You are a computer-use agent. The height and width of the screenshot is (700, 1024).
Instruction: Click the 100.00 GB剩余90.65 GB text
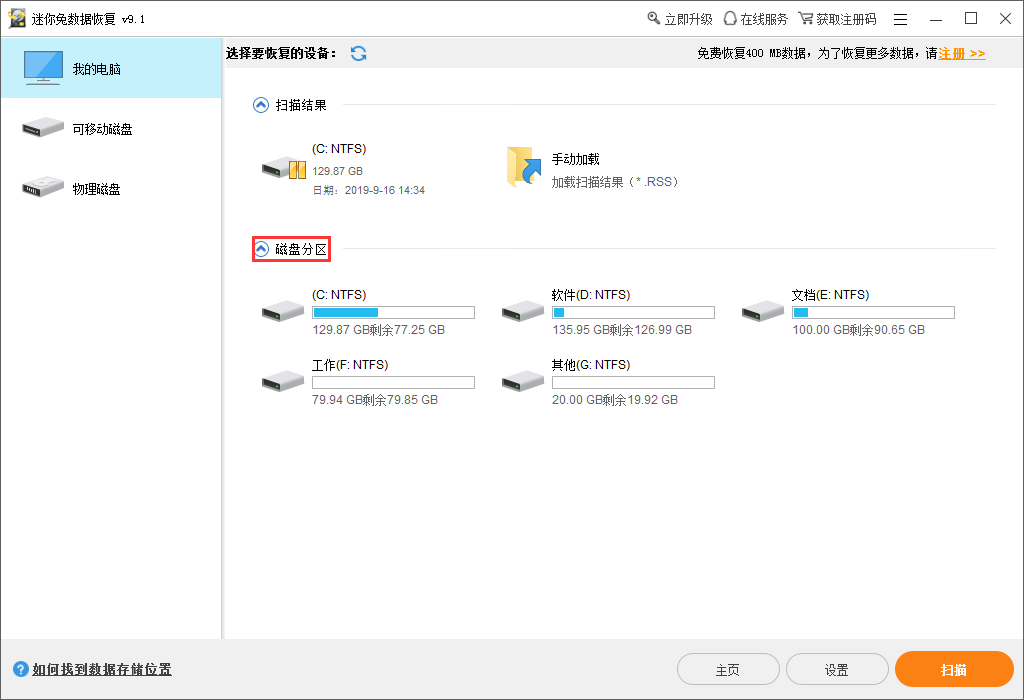click(x=859, y=330)
